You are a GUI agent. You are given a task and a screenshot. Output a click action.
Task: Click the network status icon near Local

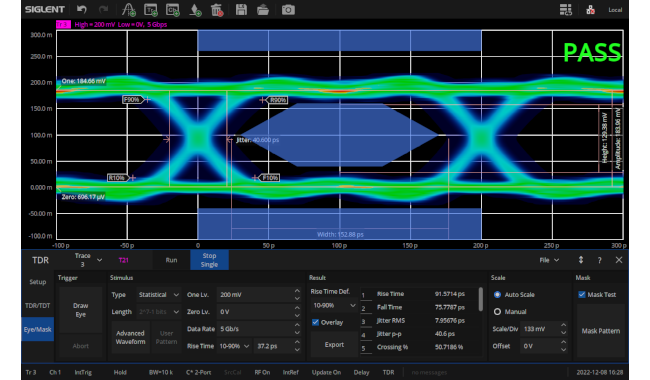click(590, 10)
